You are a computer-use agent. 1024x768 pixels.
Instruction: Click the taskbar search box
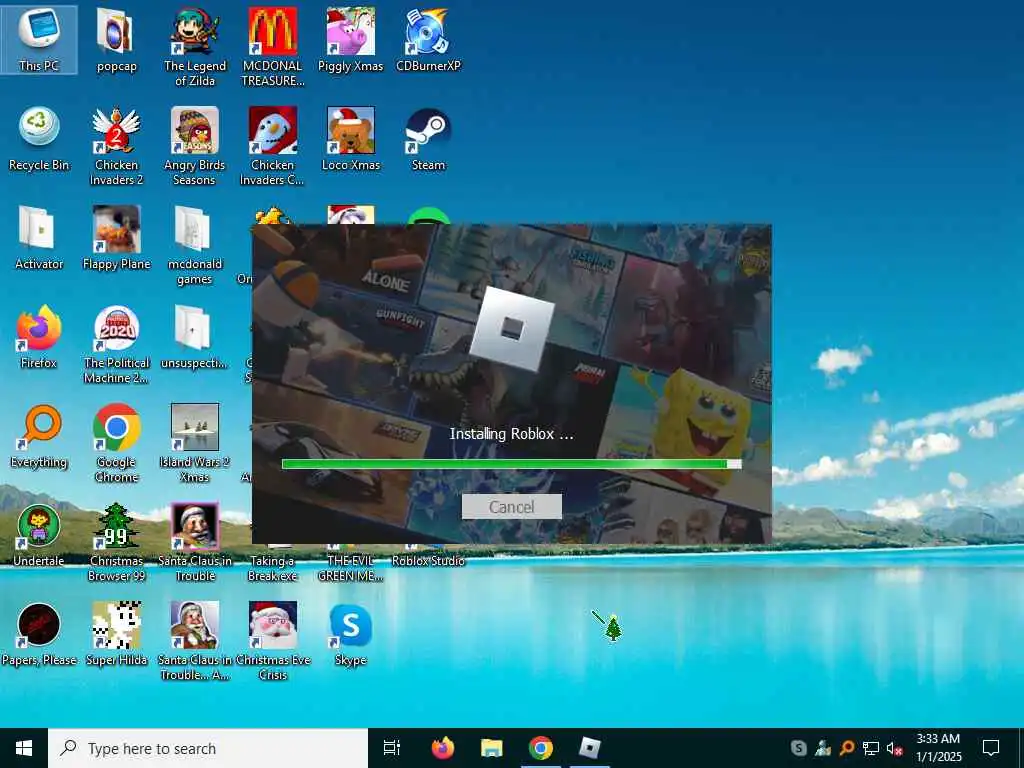pyautogui.click(x=208, y=748)
